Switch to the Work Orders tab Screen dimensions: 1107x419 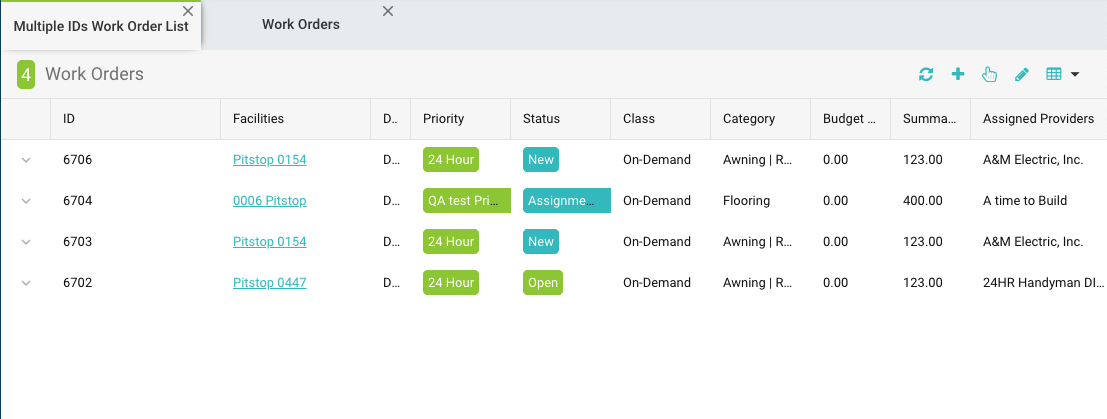click(300, 25)
